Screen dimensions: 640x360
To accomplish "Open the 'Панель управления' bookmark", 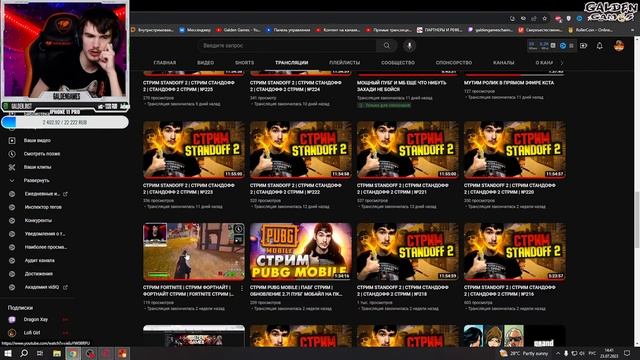I will coord(288,30).
